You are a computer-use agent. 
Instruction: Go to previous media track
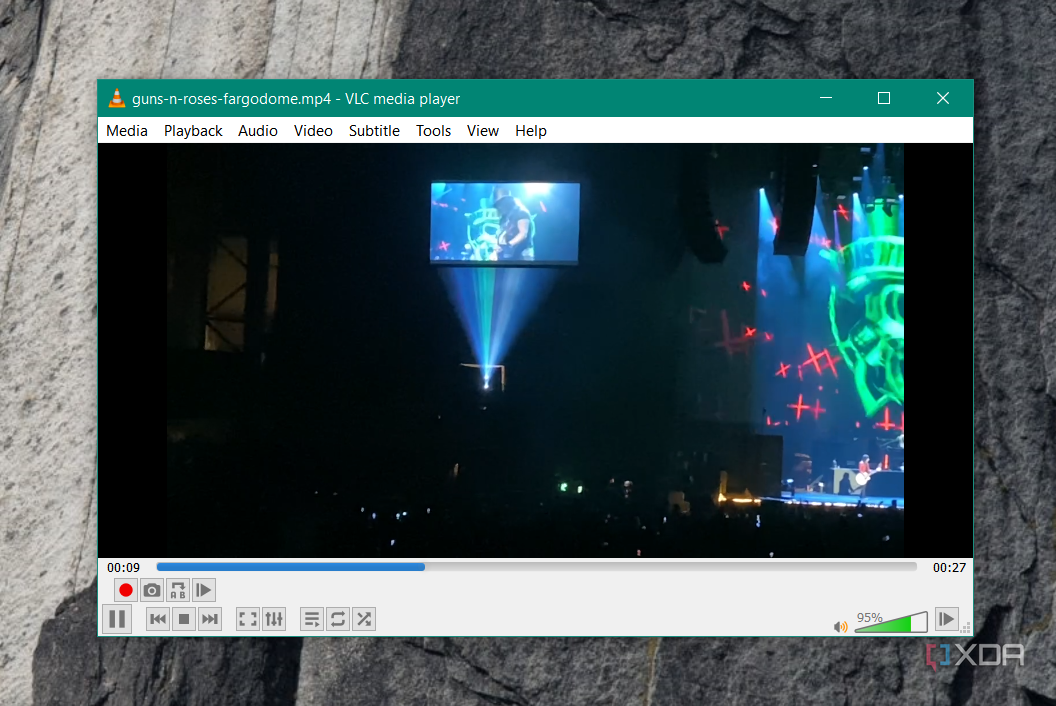coord(158,619)
